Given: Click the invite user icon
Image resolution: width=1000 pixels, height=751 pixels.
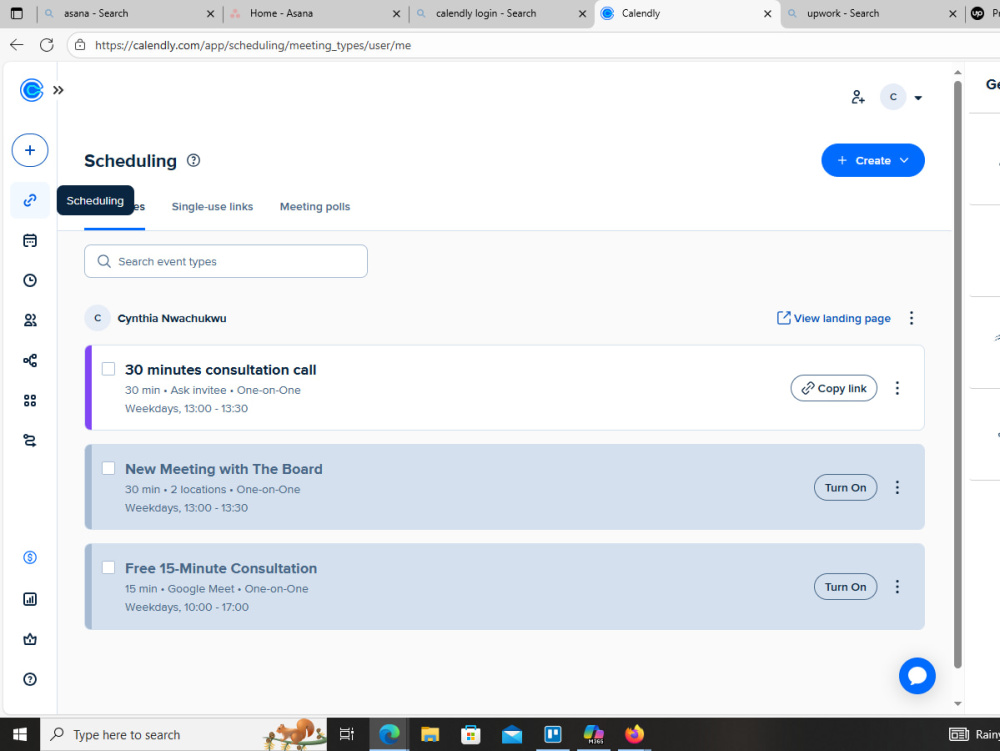Looking at the screenshot, I should click(x=858, y=97).
